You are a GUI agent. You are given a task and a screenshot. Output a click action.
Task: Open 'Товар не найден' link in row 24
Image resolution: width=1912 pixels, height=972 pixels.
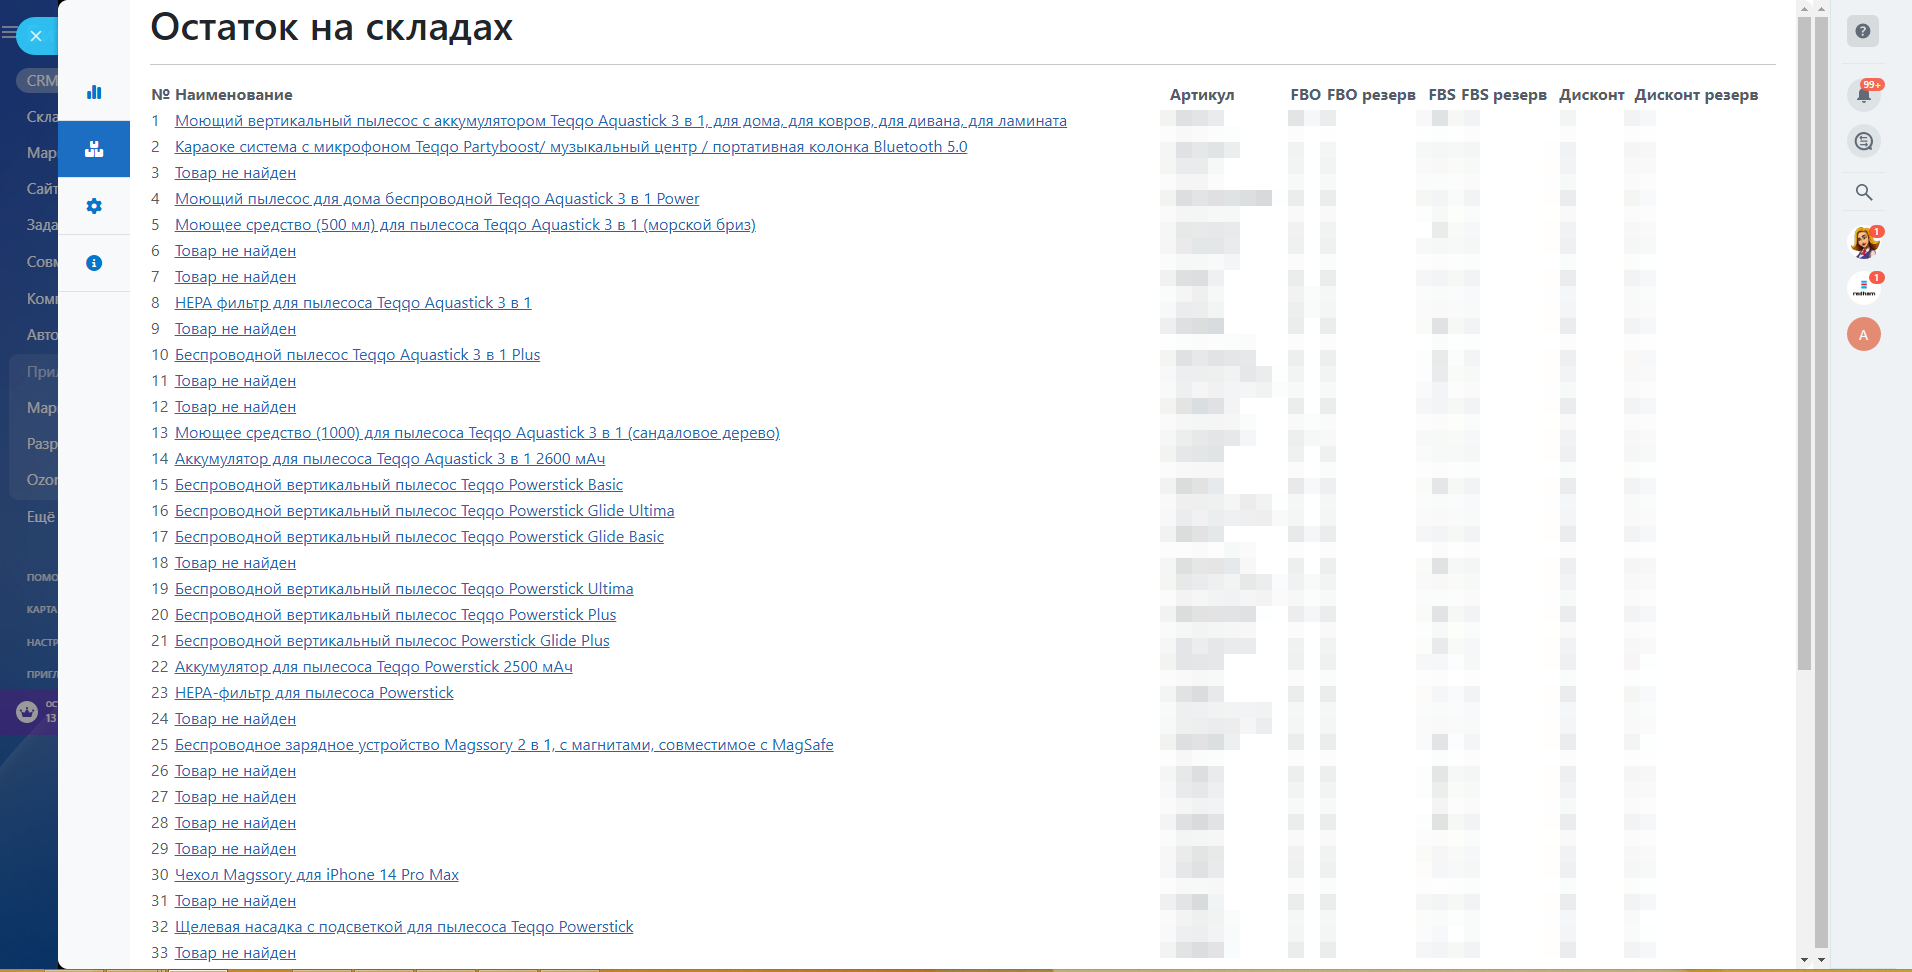tap(235, 719)
